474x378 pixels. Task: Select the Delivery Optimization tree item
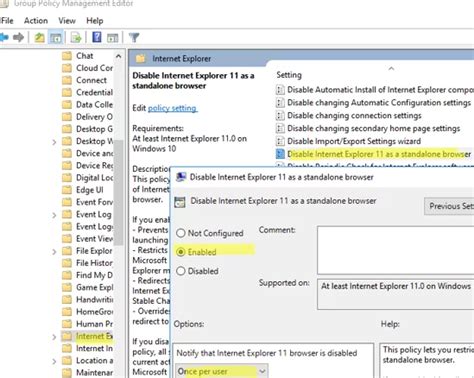coord(94,117)
